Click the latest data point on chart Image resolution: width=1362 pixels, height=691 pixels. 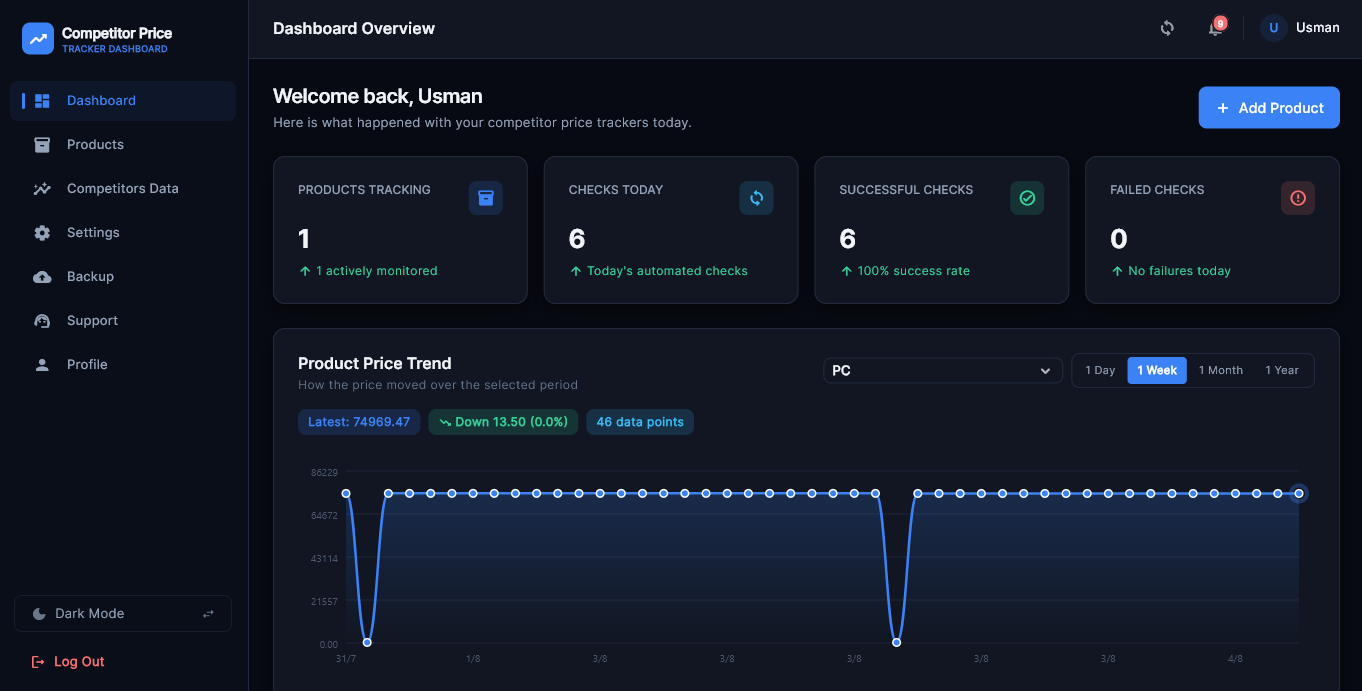[1298, 493]
